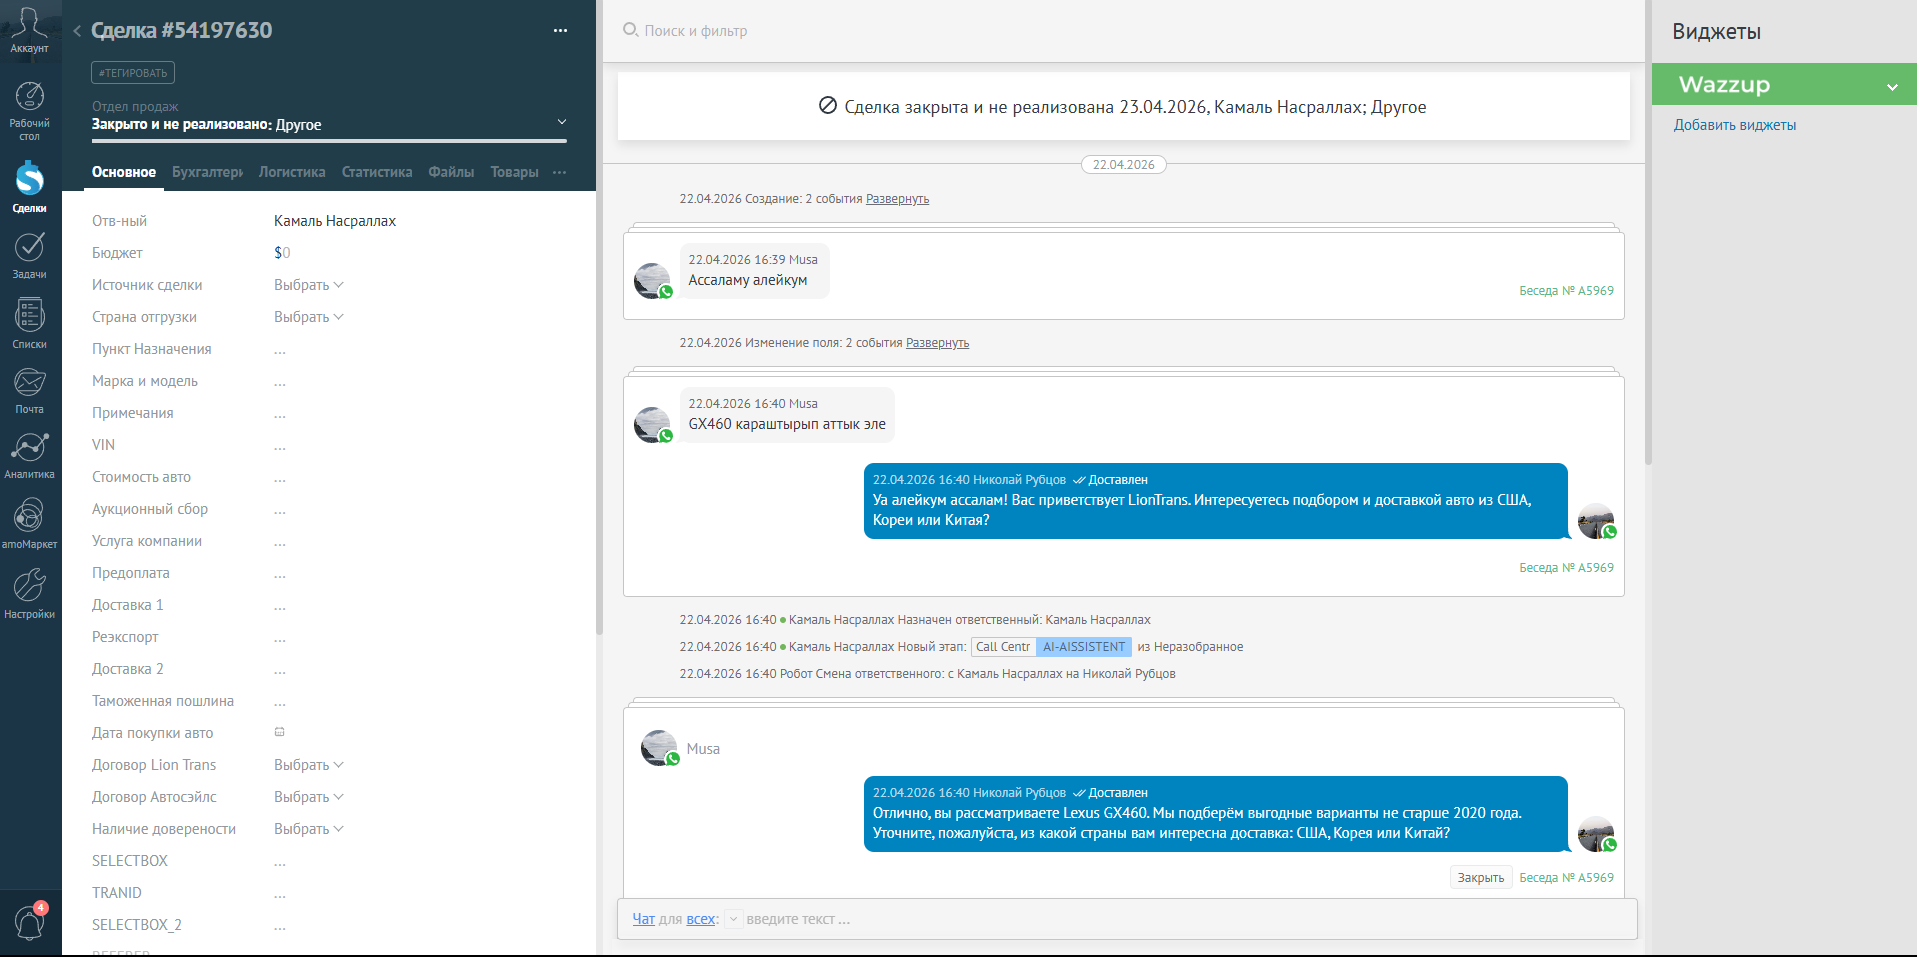The width and height of the screenshot is (1917, 957).
Task: Switch to the Бухгалтерия tab
Action: 207,172
